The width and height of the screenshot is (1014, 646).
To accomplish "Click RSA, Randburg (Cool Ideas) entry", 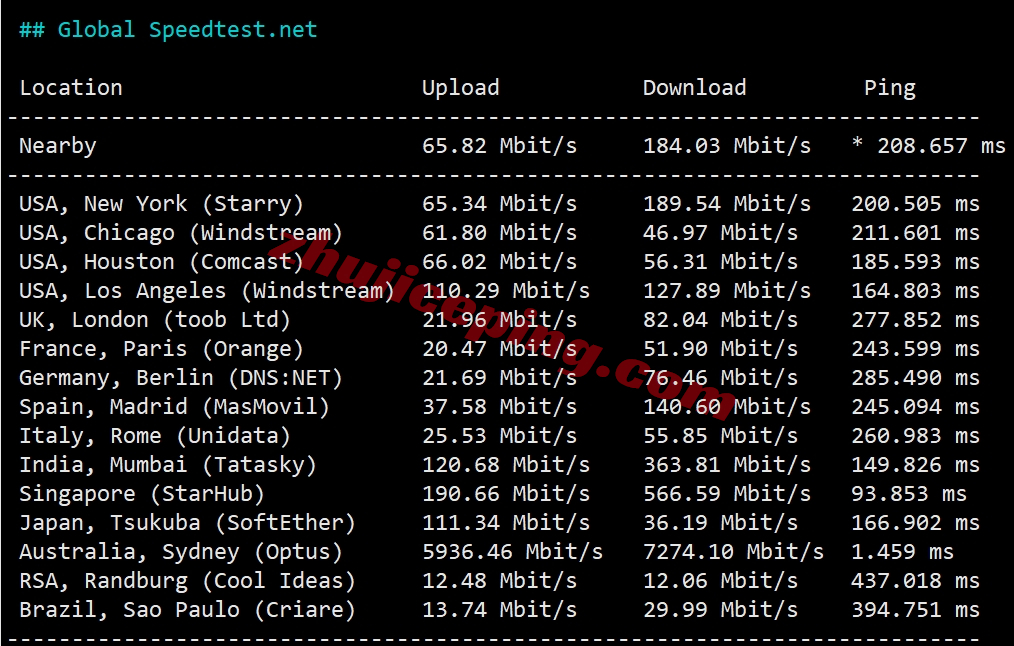I will pos(188,581).
